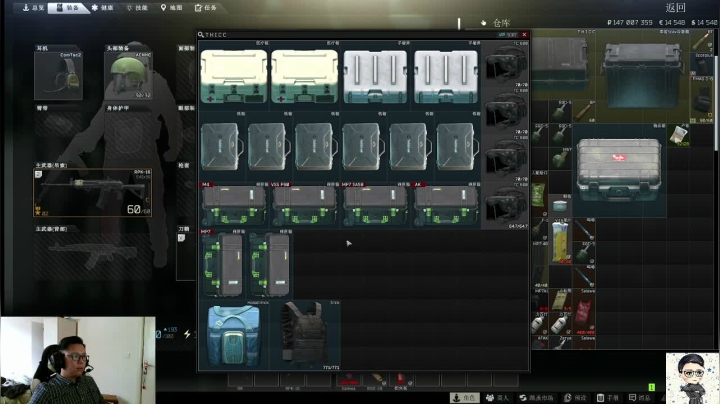
Task: Select the cash bundle beside silver case
Action: [678, 135]
